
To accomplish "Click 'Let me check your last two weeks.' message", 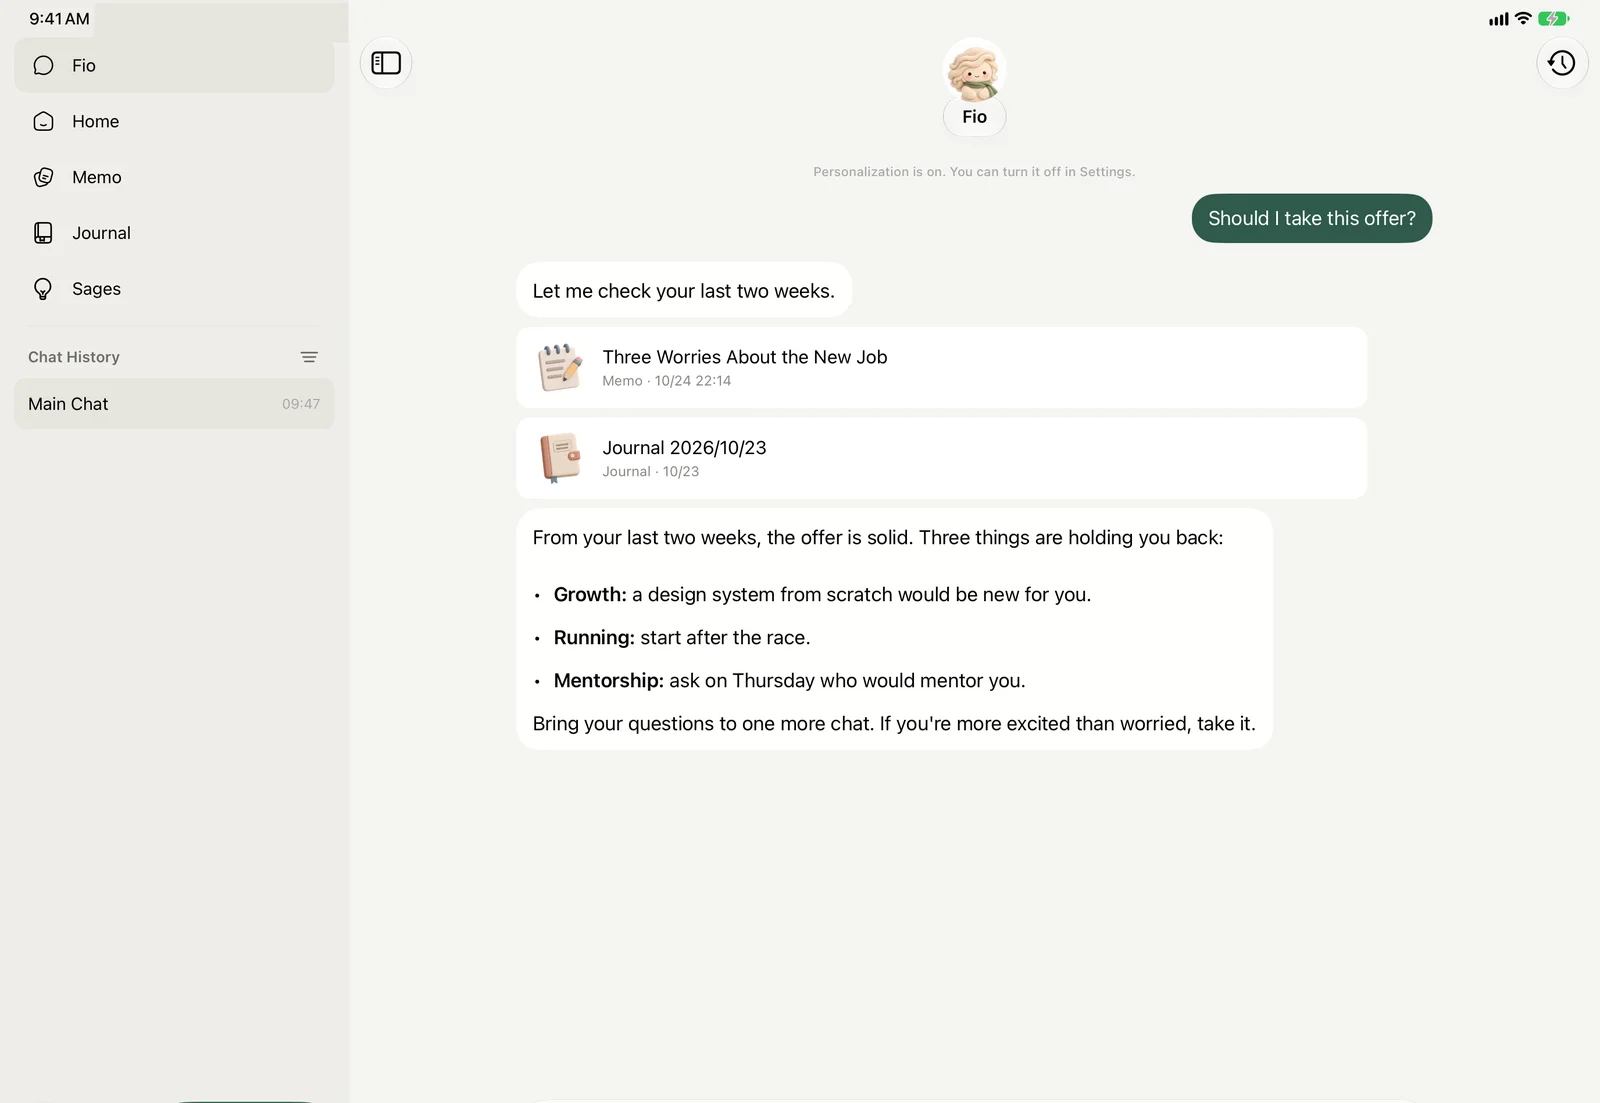I will [x=684, y=290].
